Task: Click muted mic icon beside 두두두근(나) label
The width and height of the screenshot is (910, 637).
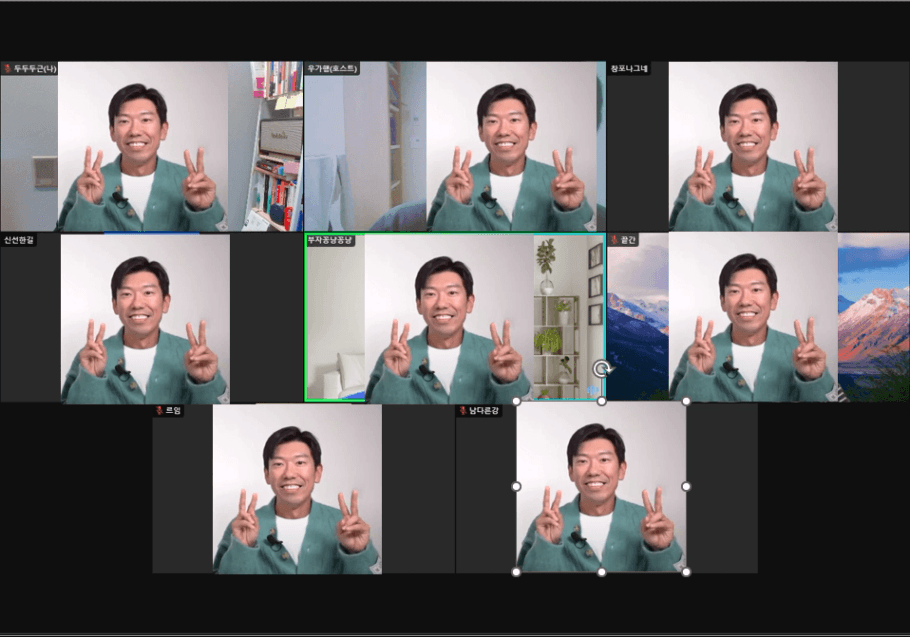Action: point(7,69)
